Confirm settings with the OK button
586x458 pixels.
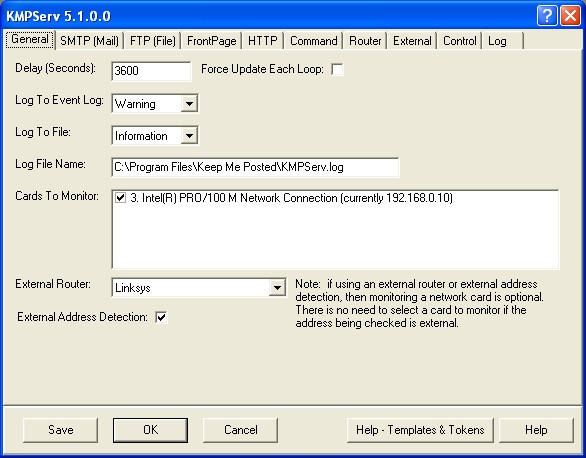(151, 430)
